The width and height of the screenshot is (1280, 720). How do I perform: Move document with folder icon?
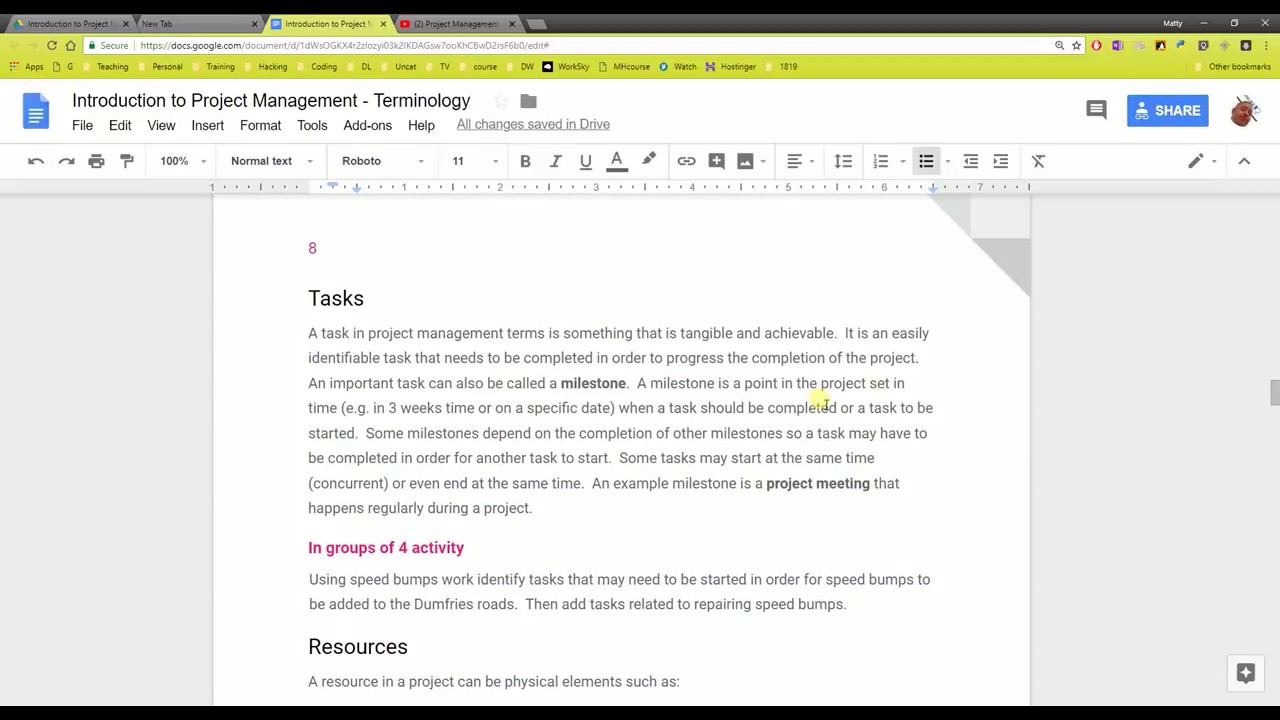529,101
